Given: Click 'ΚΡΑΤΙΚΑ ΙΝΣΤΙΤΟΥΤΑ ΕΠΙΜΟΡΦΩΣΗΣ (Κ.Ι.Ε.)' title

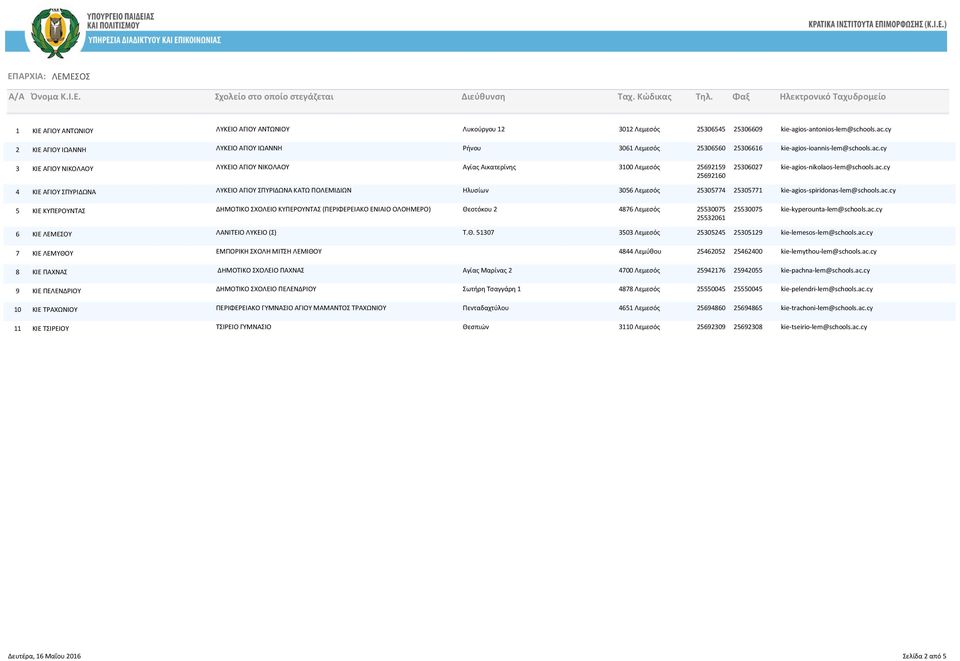Looking at the screenshot, I should click(x=877, y=24).
